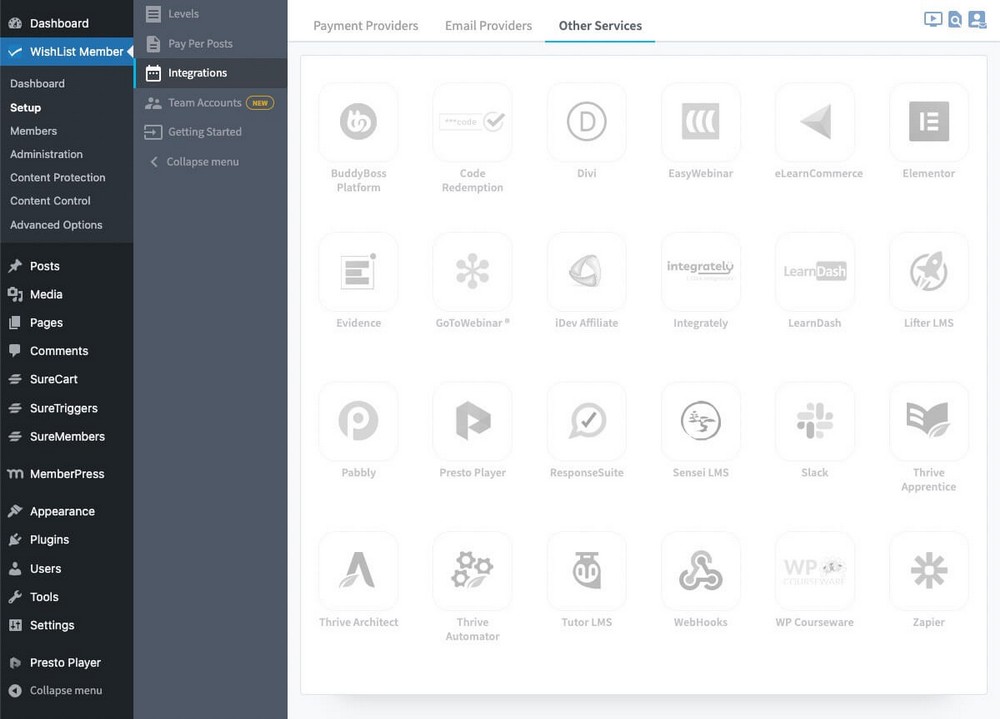Open the Levels submenu item
The height and width of the screenshot is (719, 1000).
[x=211, y=14]
